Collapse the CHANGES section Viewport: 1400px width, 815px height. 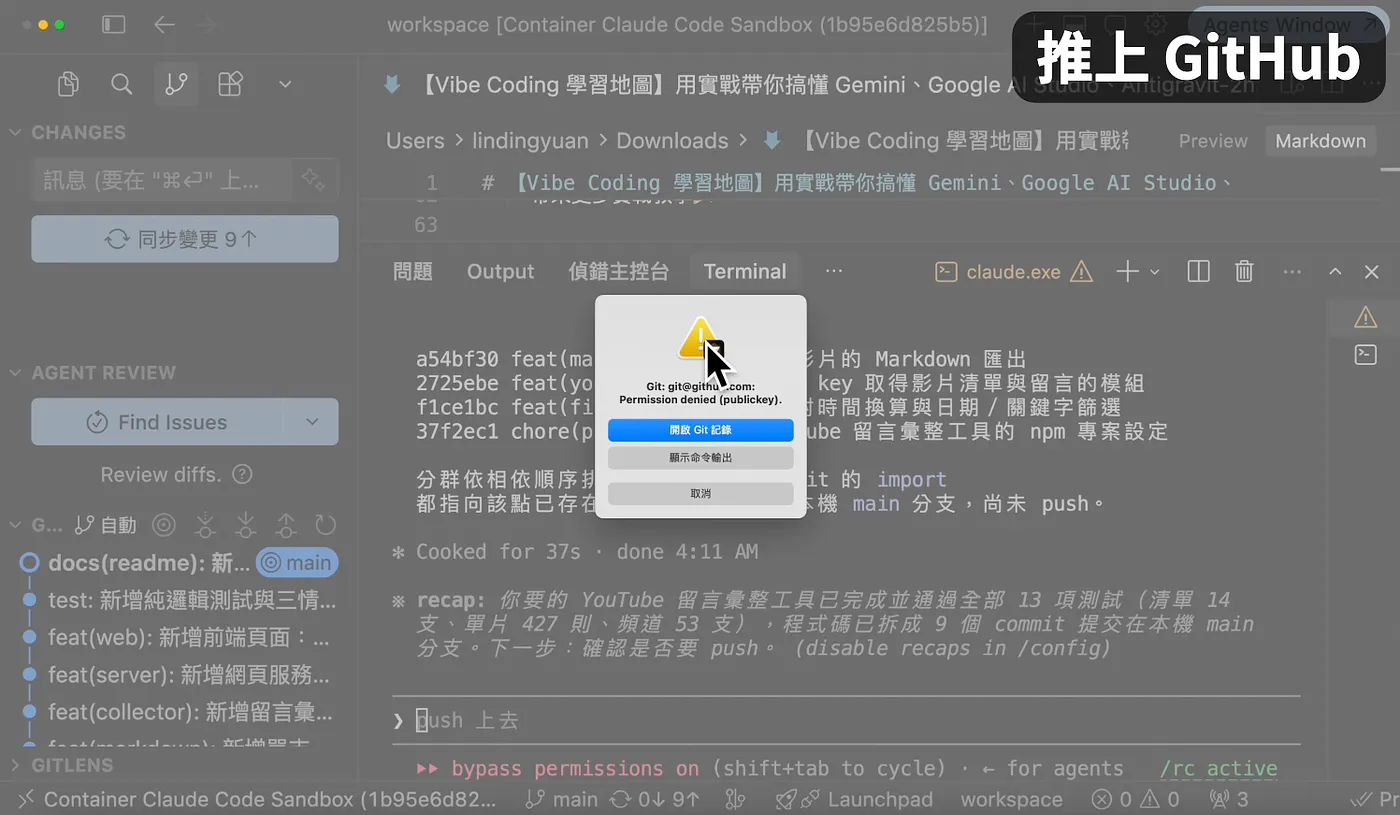click(x=15, y=132)
